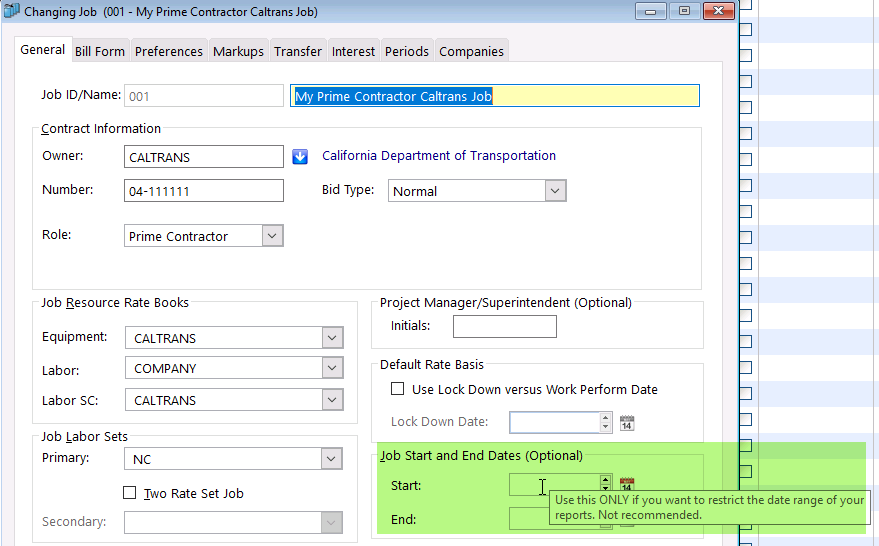Open the Interest tab
This screenshot has width=879, height=546.
point(353,52)
